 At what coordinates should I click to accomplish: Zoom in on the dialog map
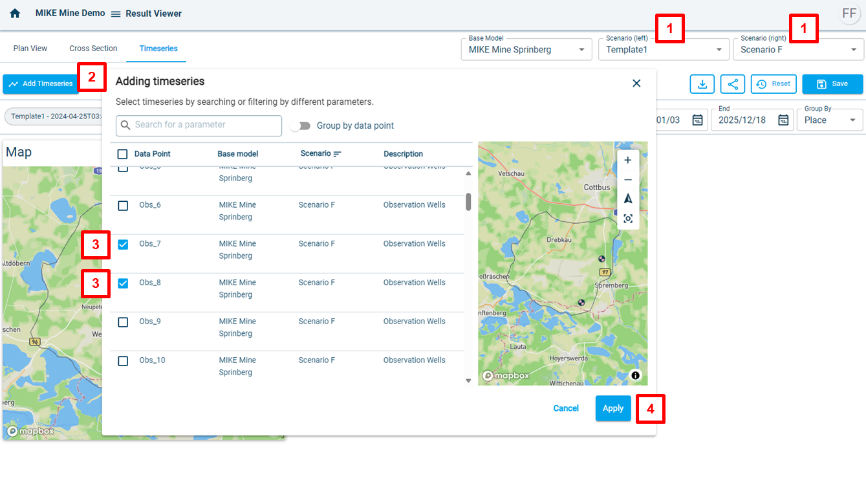[627, 160]
